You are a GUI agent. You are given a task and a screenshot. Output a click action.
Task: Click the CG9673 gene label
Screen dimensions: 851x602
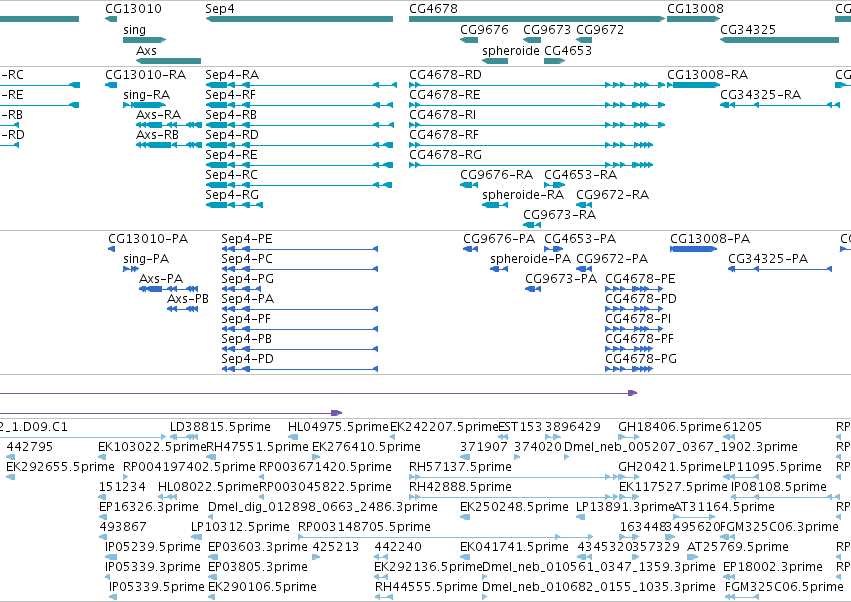[x=547, y=30]
